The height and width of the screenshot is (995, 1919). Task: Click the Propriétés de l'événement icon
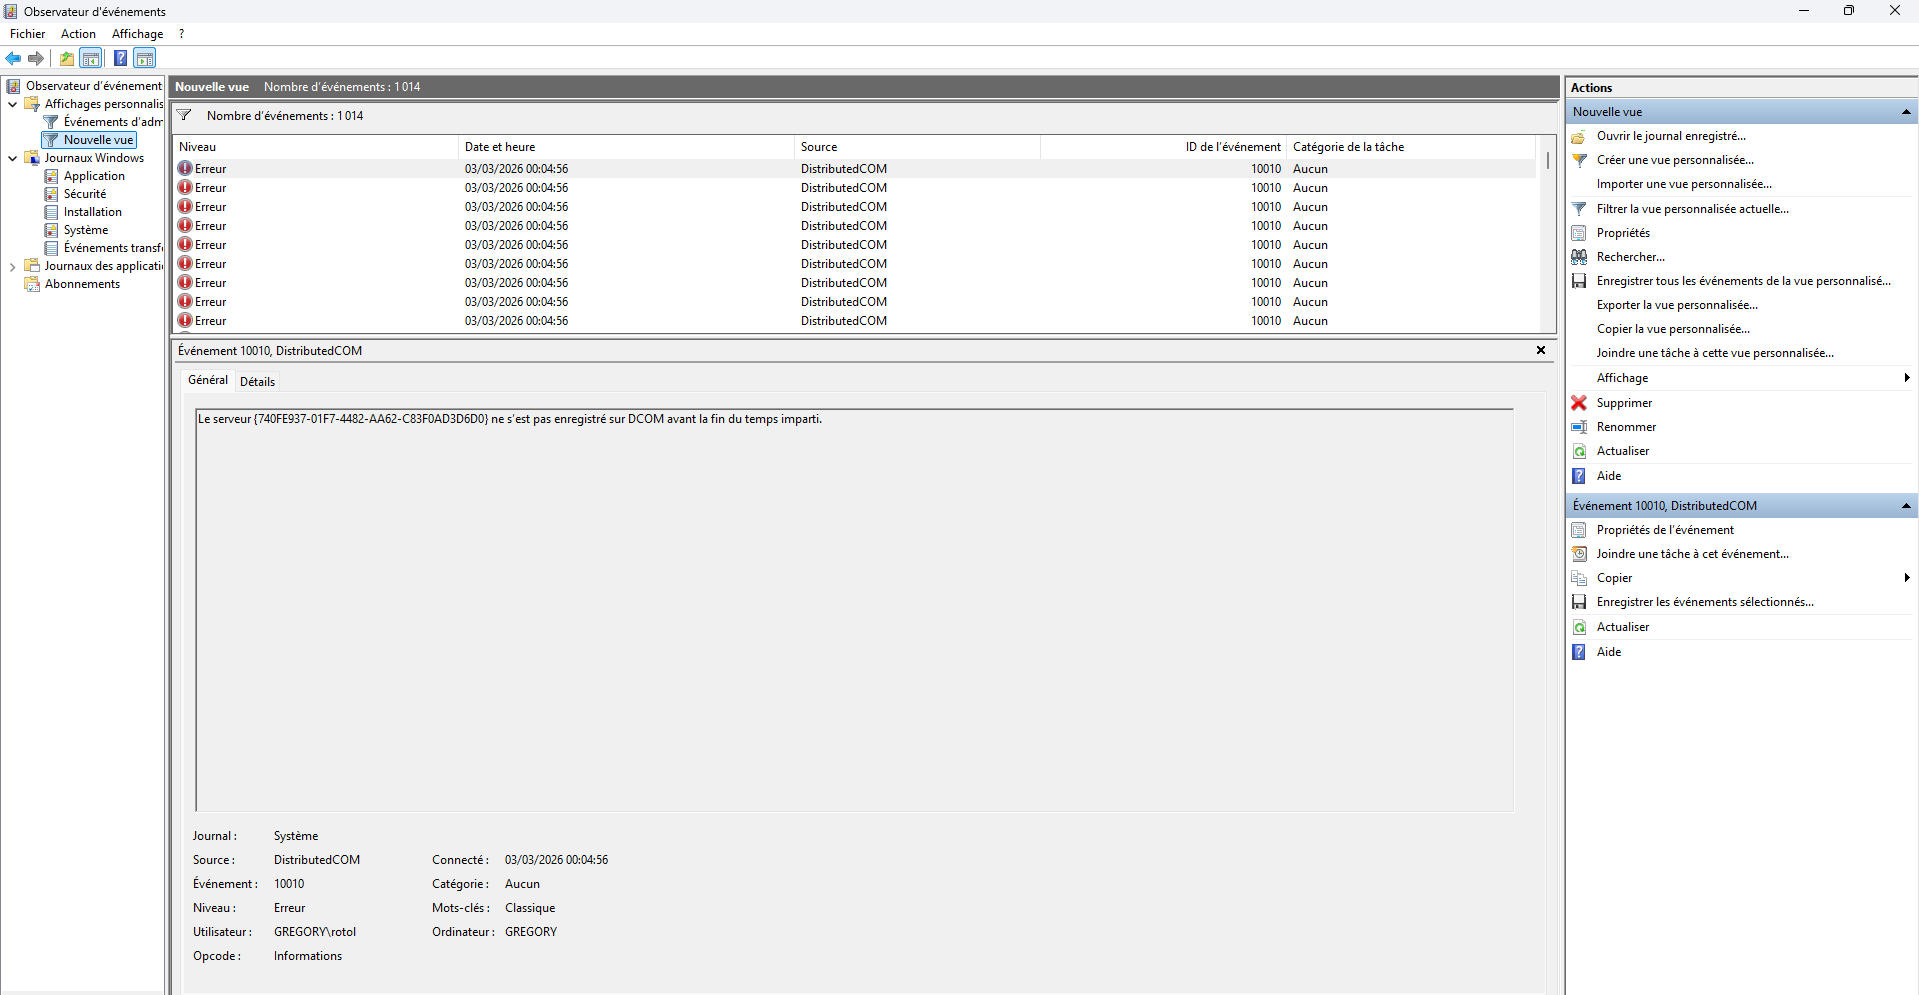click(x=1579, y=530)
